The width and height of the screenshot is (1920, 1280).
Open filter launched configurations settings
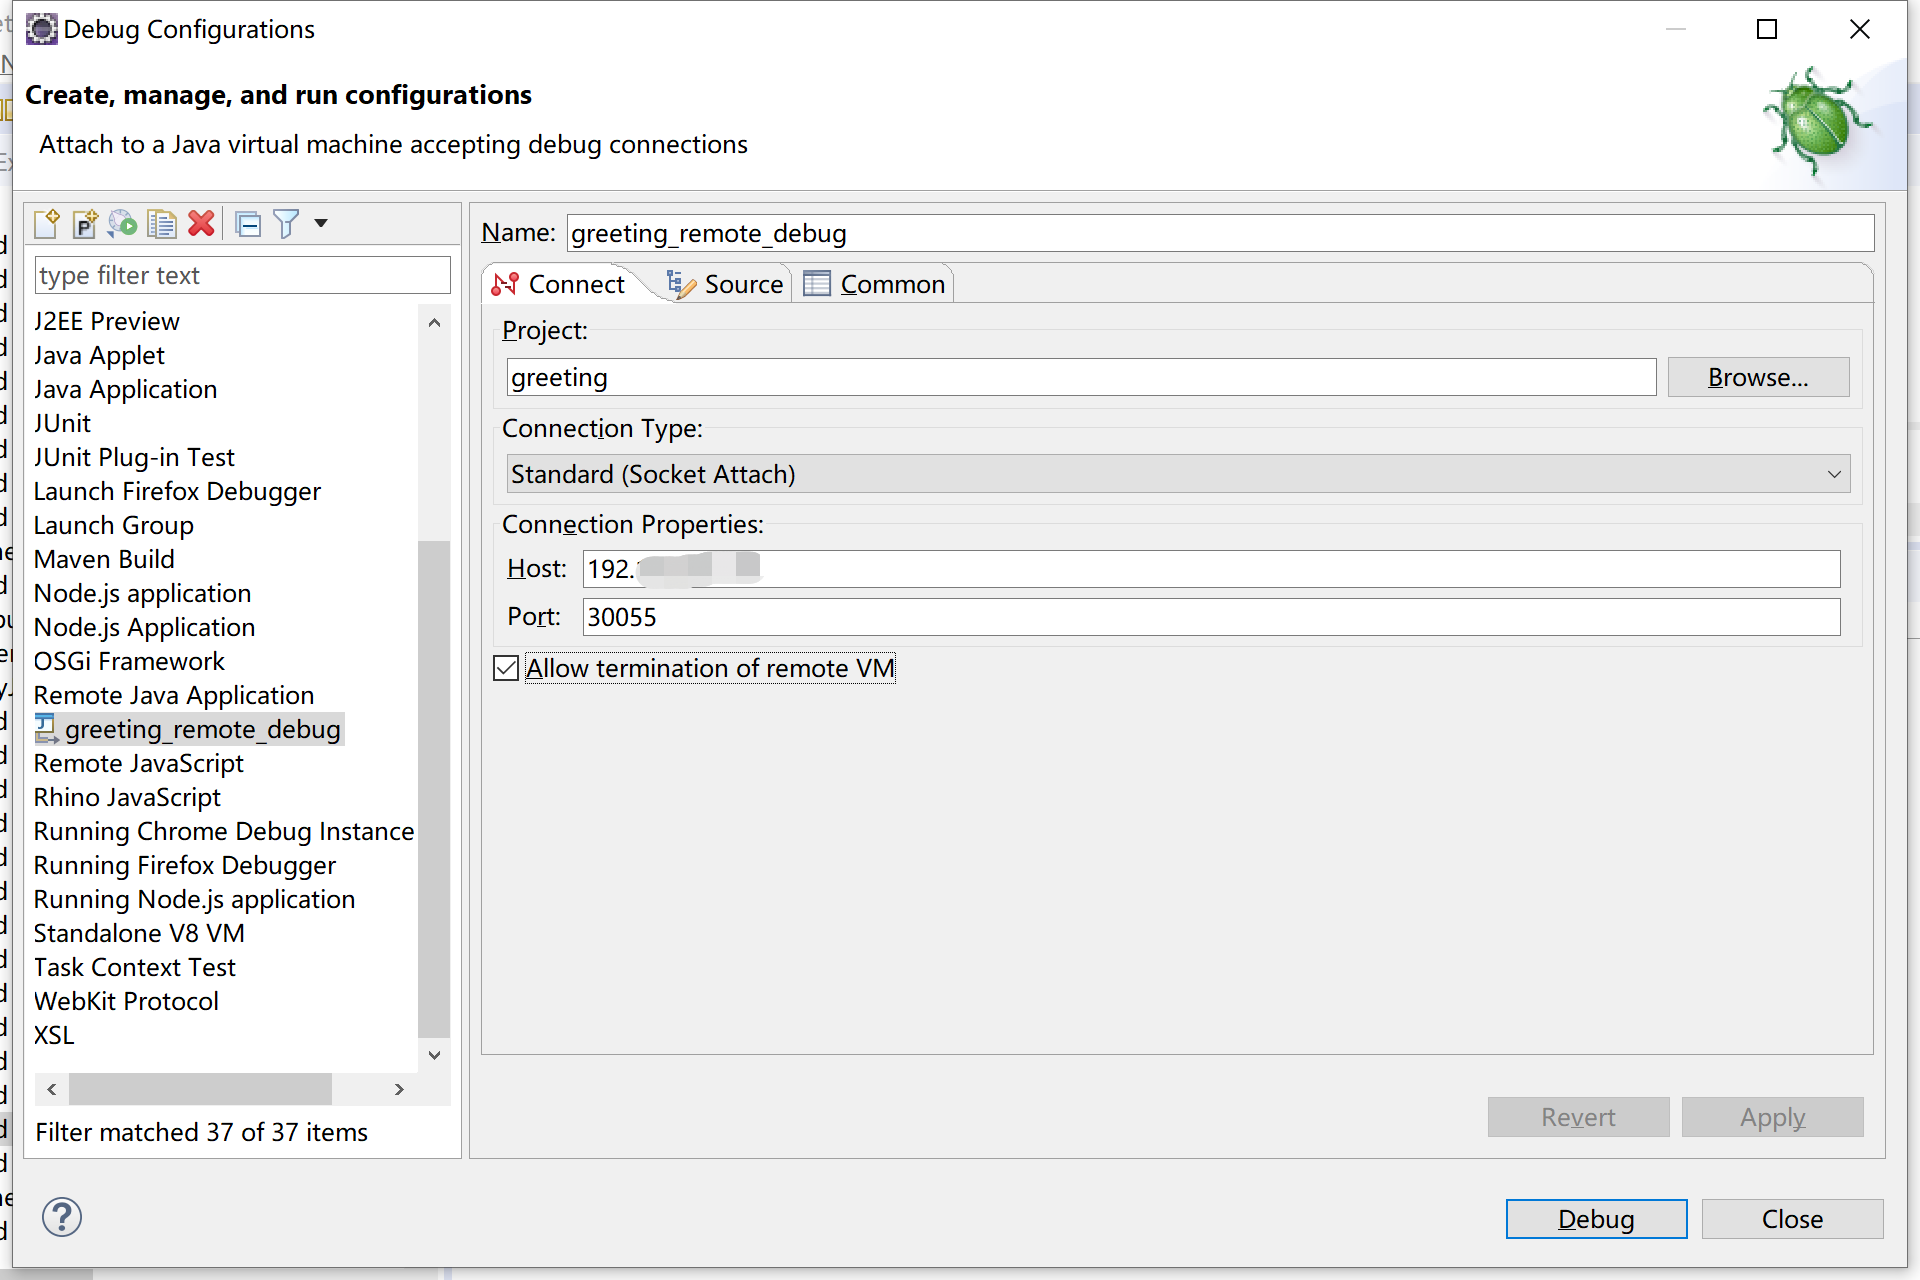click(286, 223)
